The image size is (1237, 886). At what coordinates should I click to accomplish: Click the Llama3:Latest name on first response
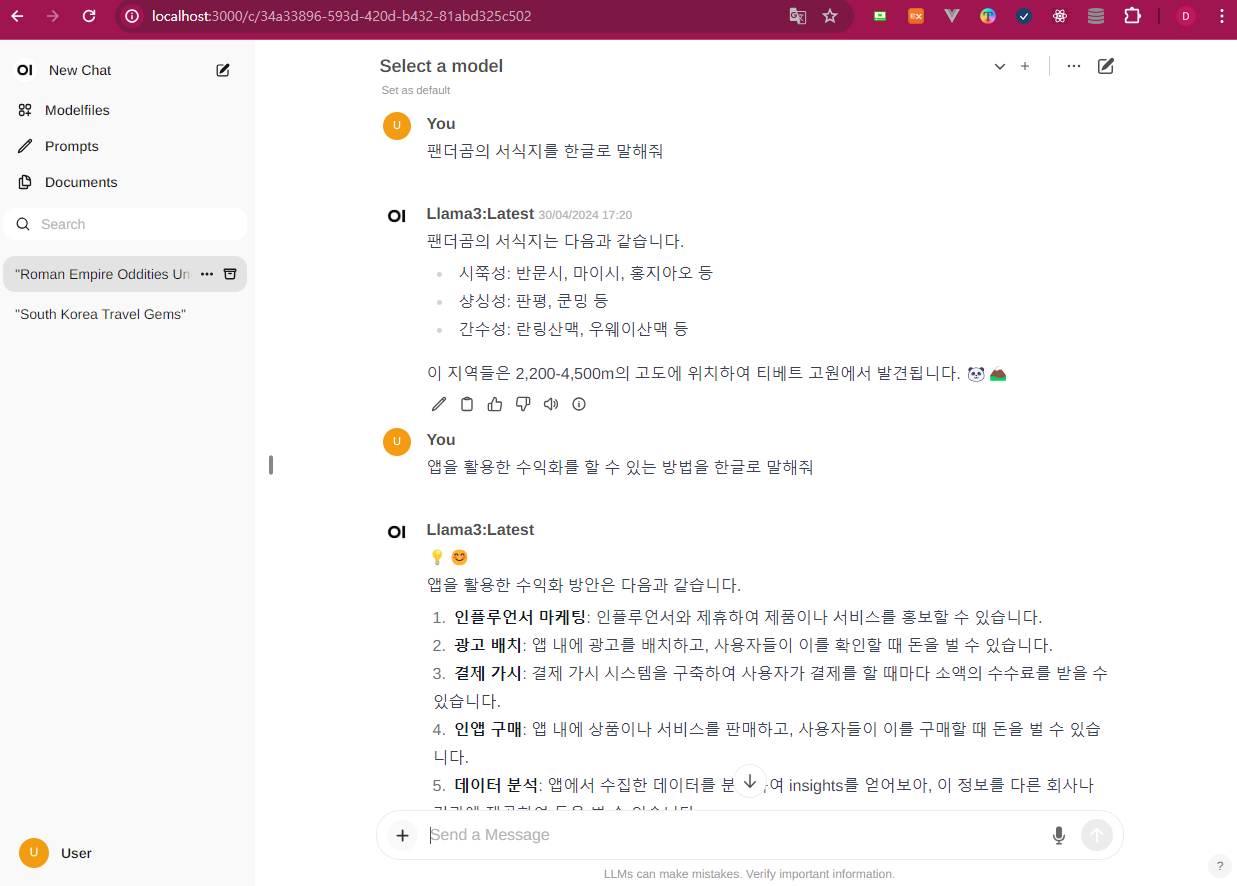(480, 214)
